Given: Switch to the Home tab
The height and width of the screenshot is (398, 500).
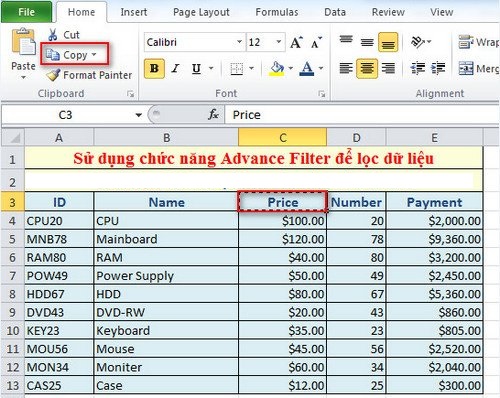Looking at the screenshot, I should point(81,12).
